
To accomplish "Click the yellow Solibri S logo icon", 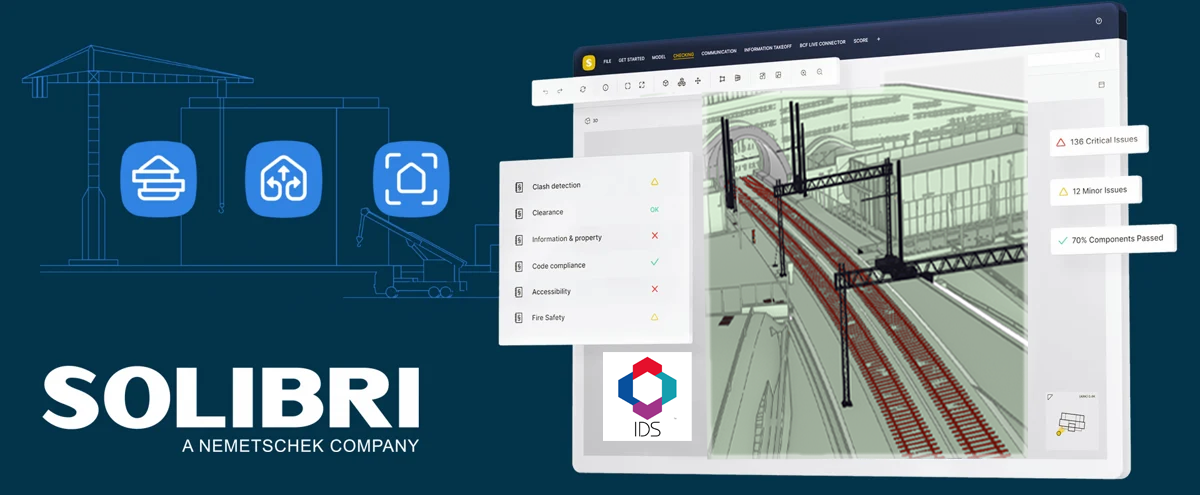I will point(588,62).
